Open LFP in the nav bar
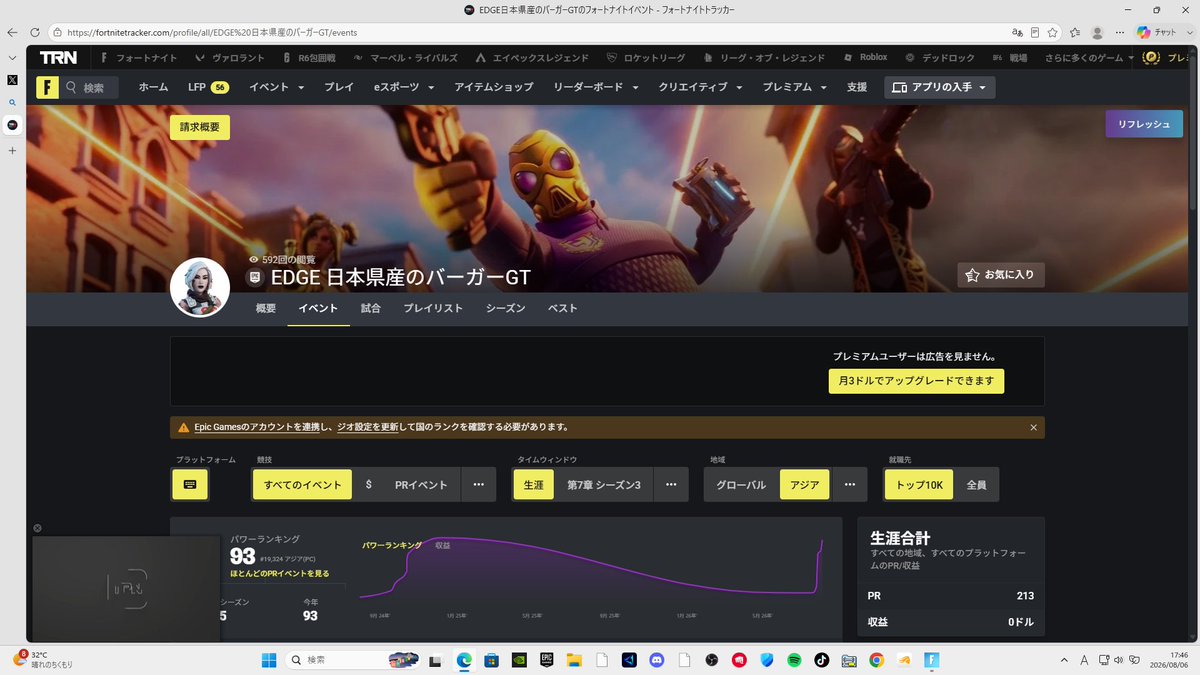The image size is (1200, 675). [208, 87]
